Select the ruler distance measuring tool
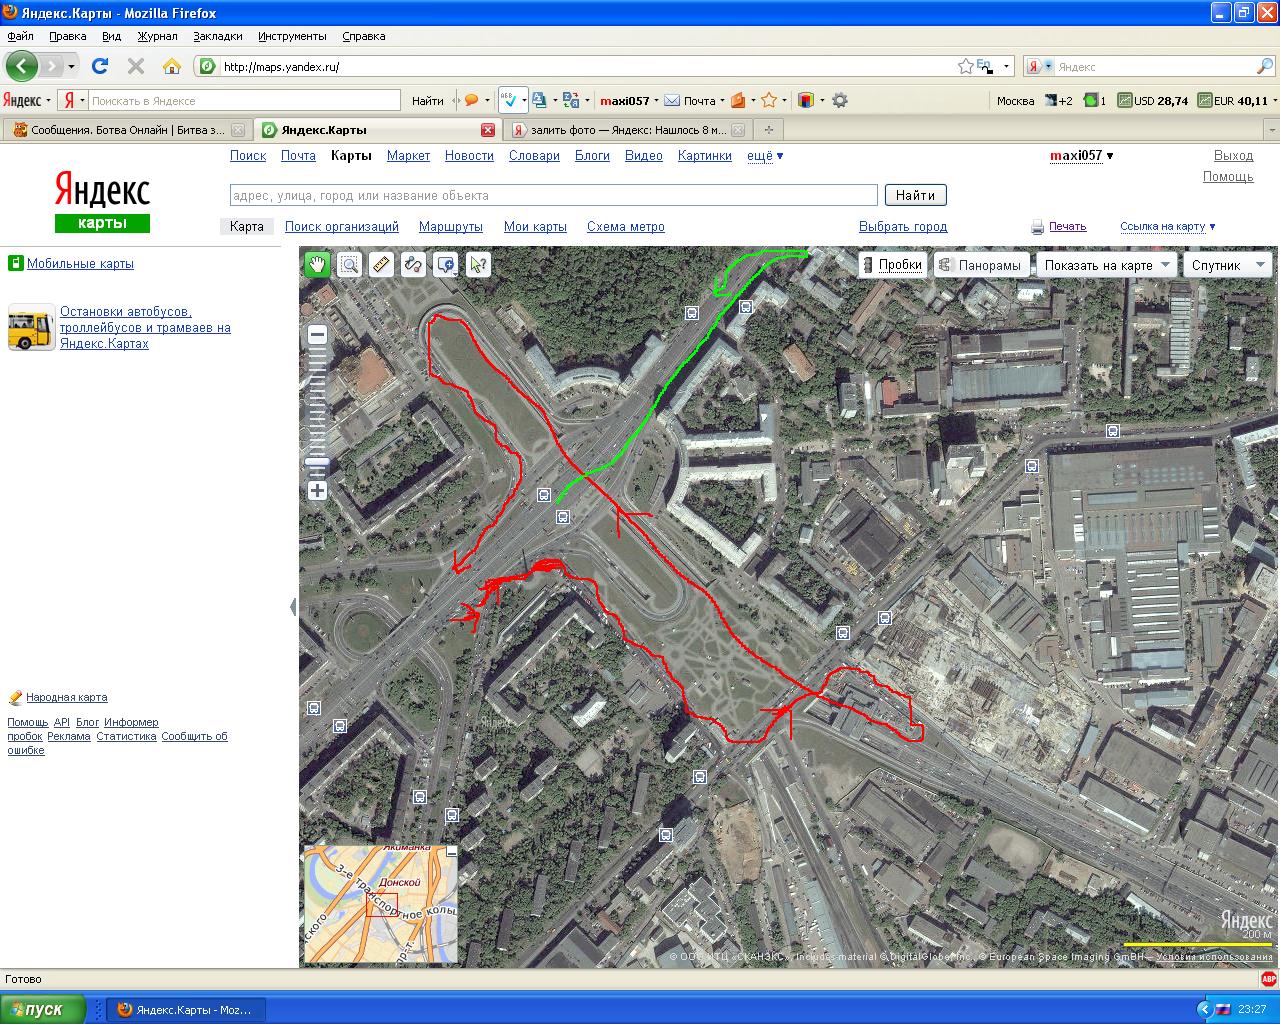 point(381,264)
